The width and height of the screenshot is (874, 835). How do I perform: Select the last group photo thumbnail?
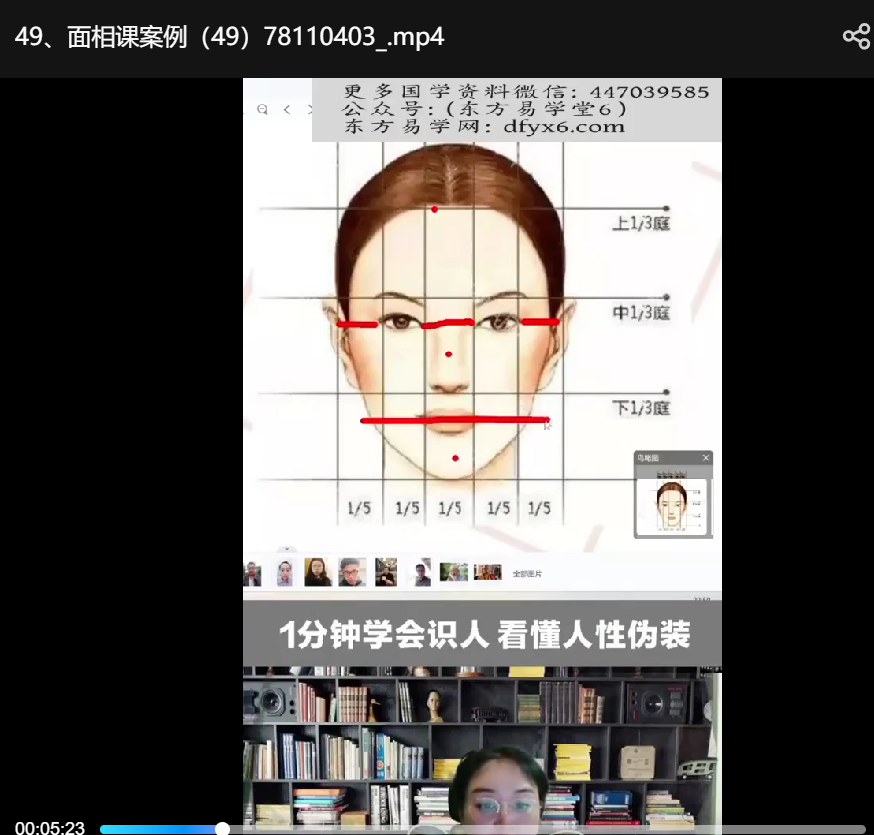pyautogui.click(x=488, y=572)
